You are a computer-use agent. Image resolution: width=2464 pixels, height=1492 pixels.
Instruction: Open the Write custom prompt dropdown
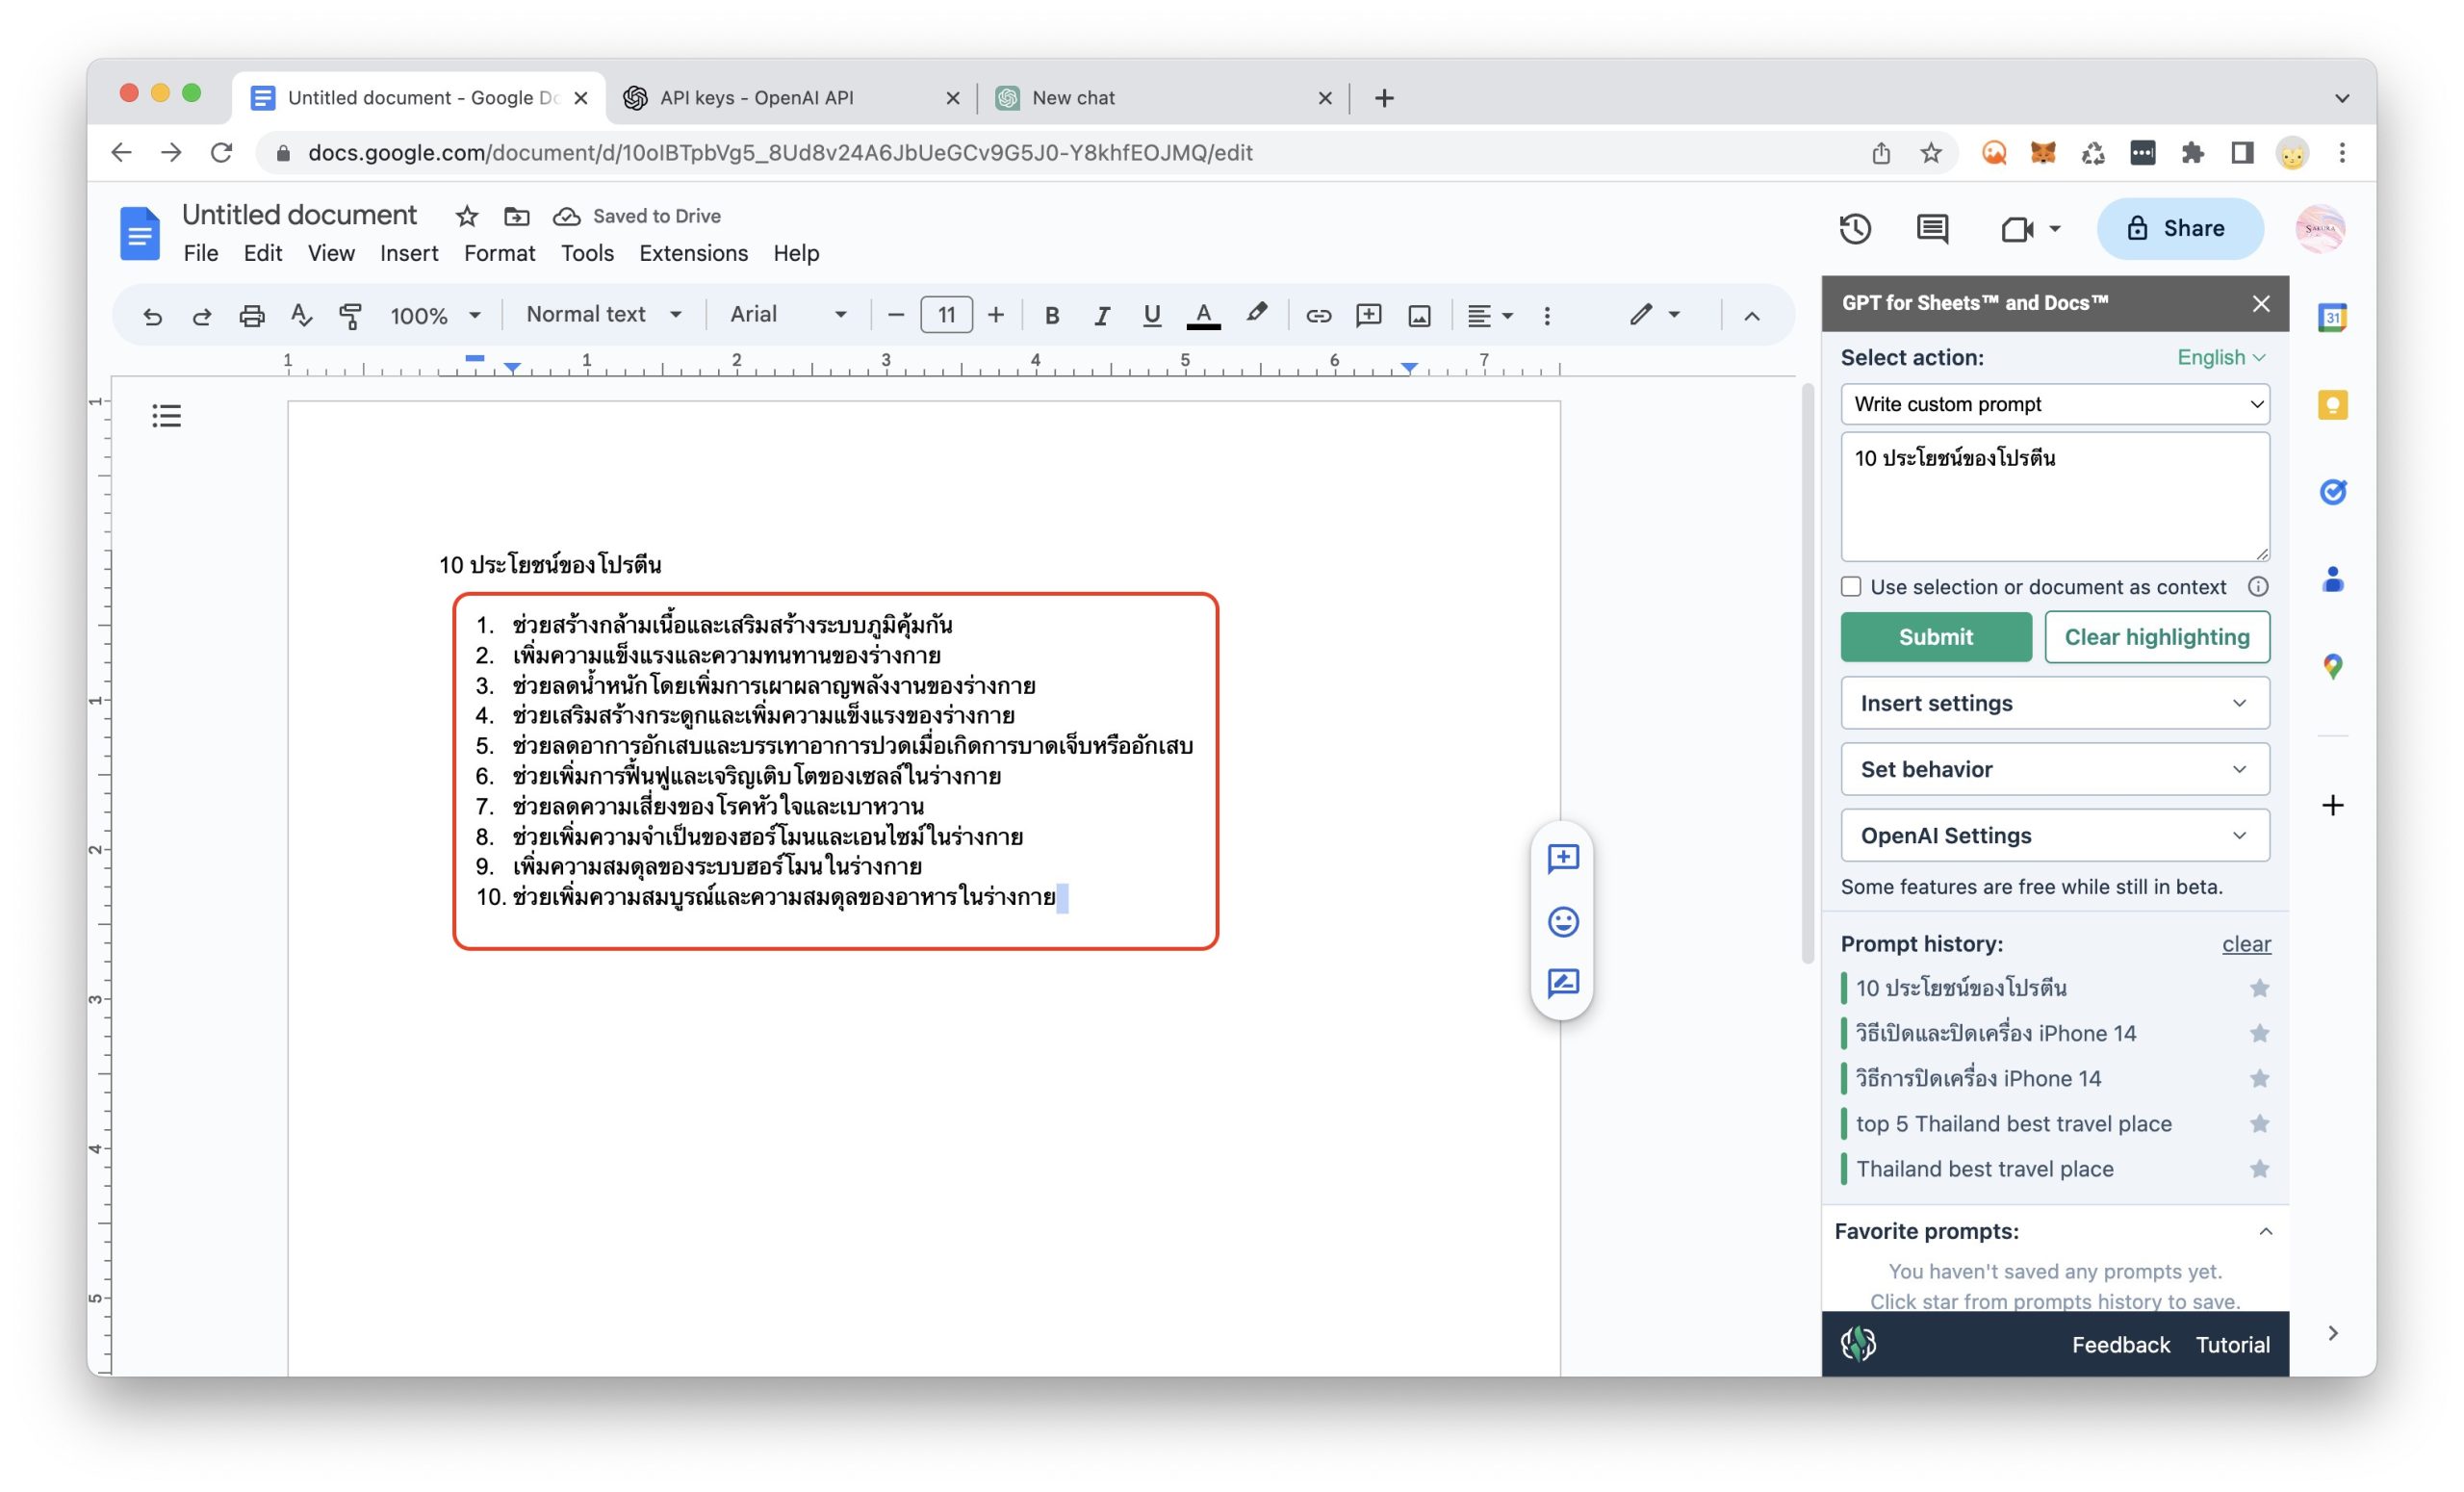pos(2054,404)
